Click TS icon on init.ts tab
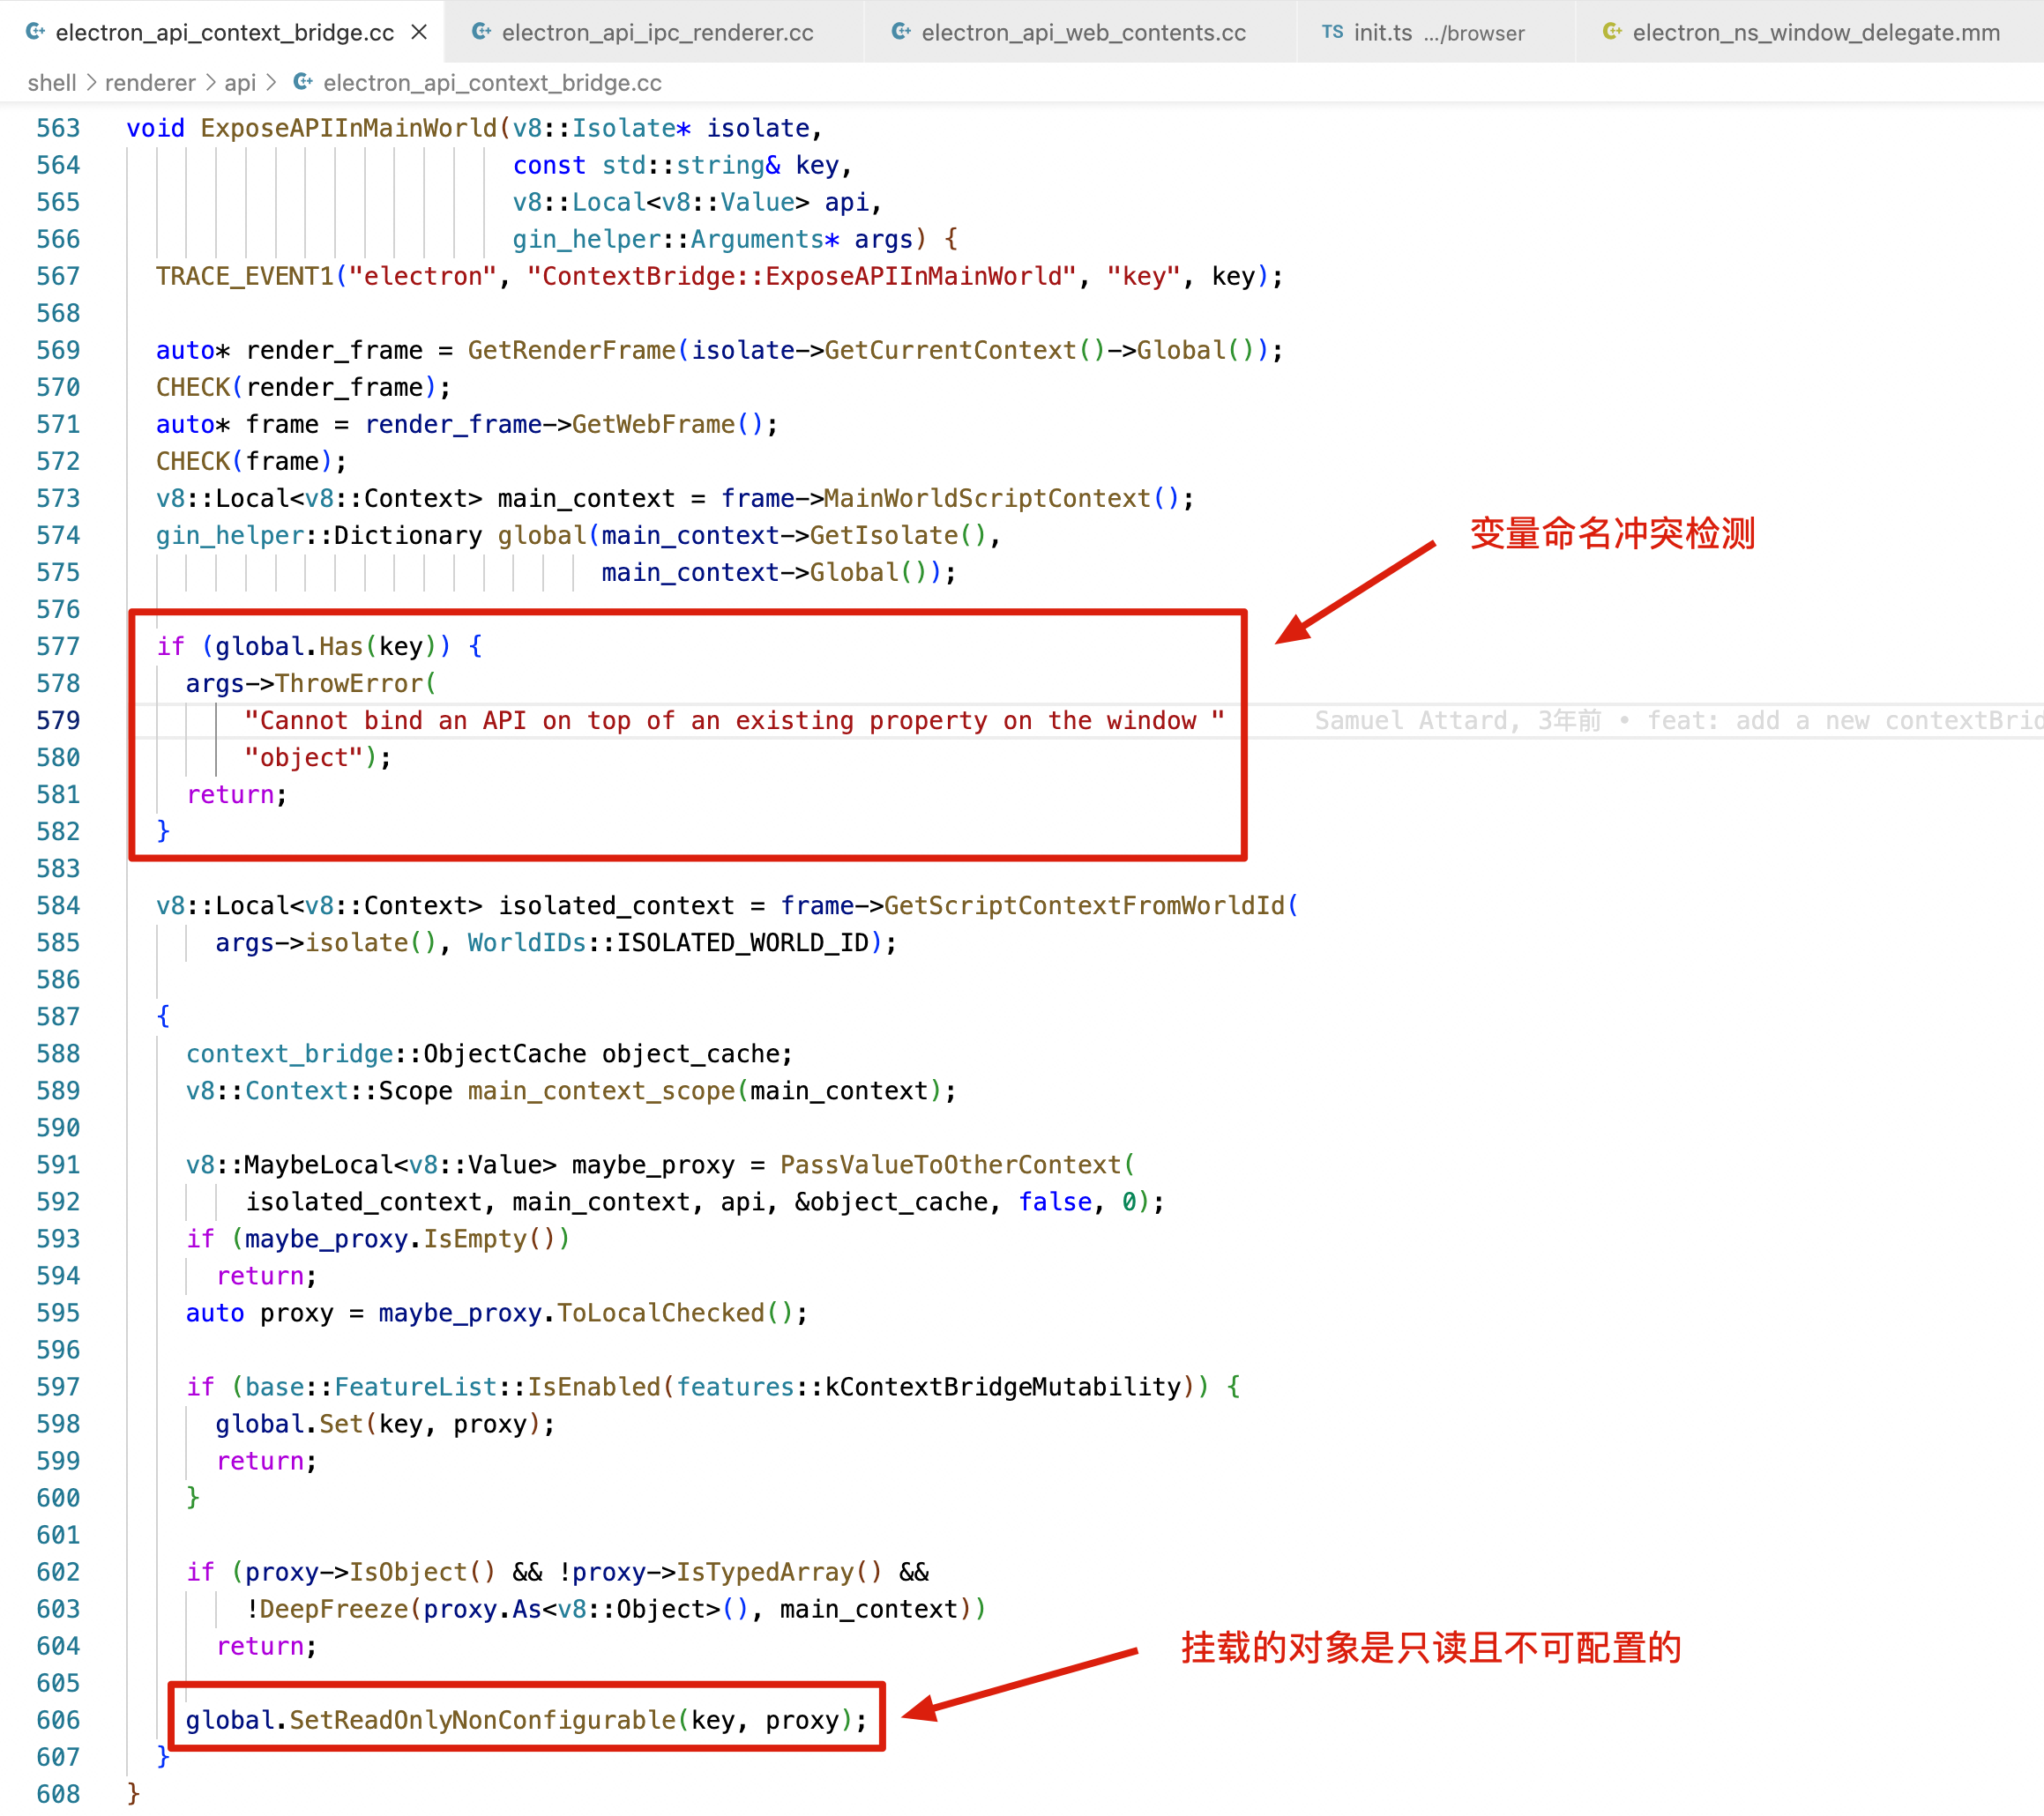This screenshot has width=2044, height=1816. point(1332,32)
